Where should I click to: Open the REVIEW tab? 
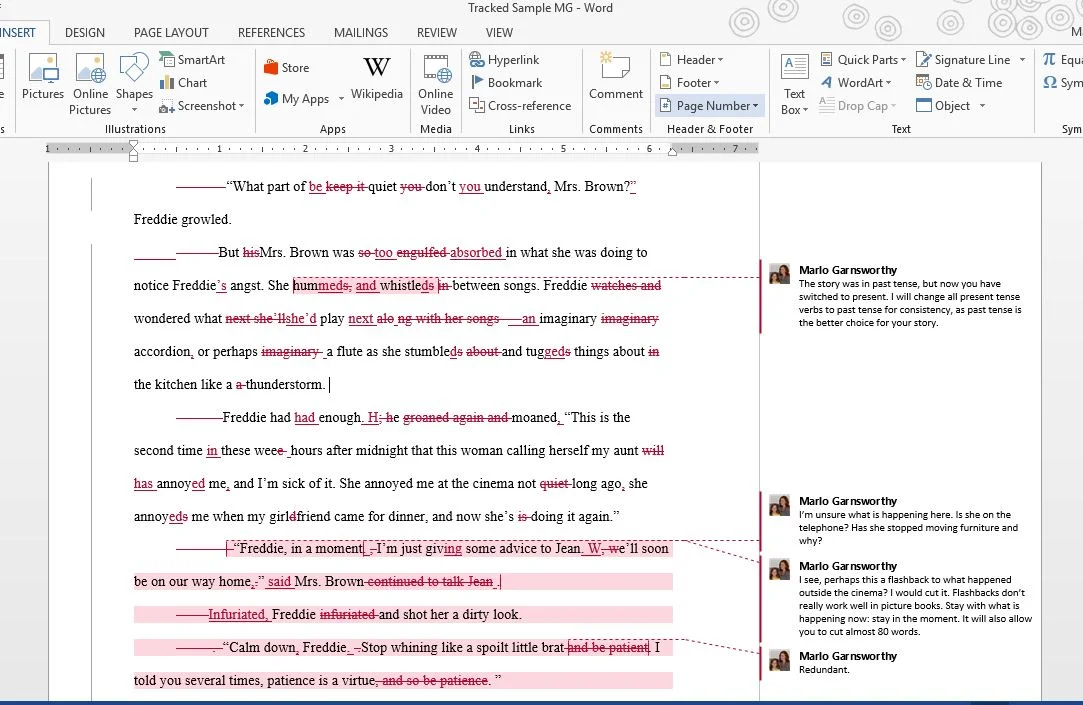point(437,32)
